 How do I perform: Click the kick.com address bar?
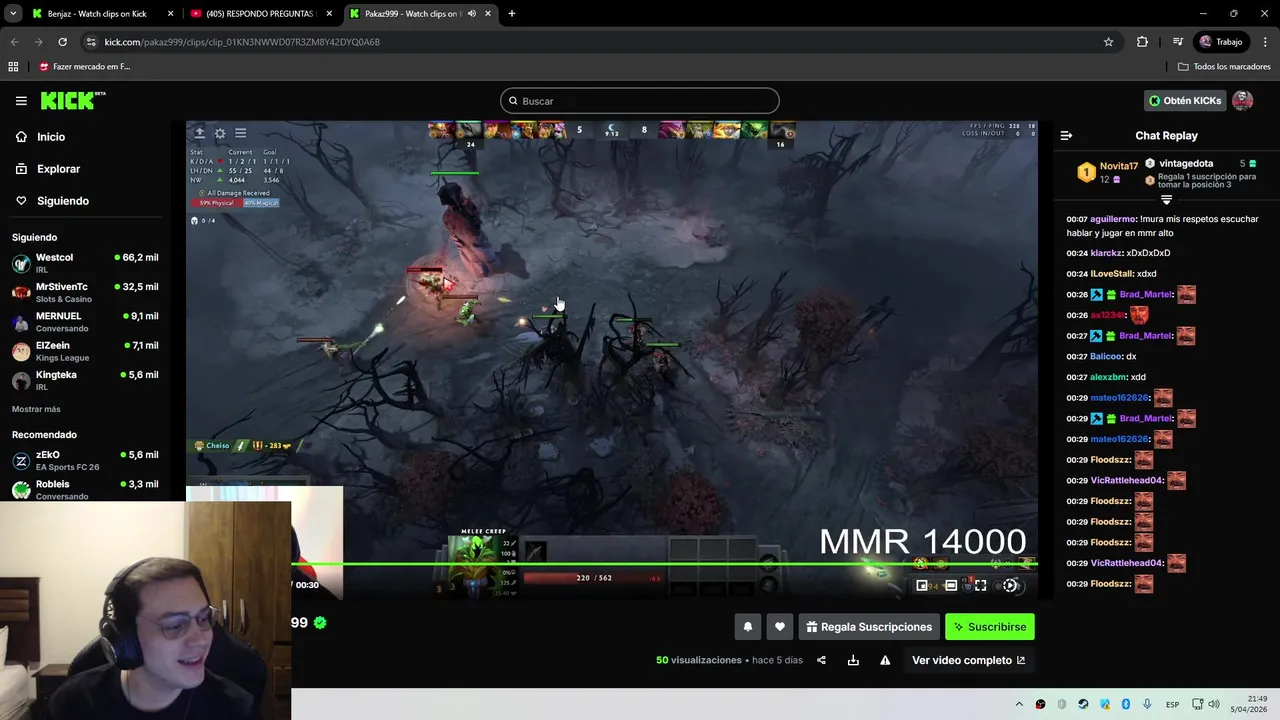600,42
